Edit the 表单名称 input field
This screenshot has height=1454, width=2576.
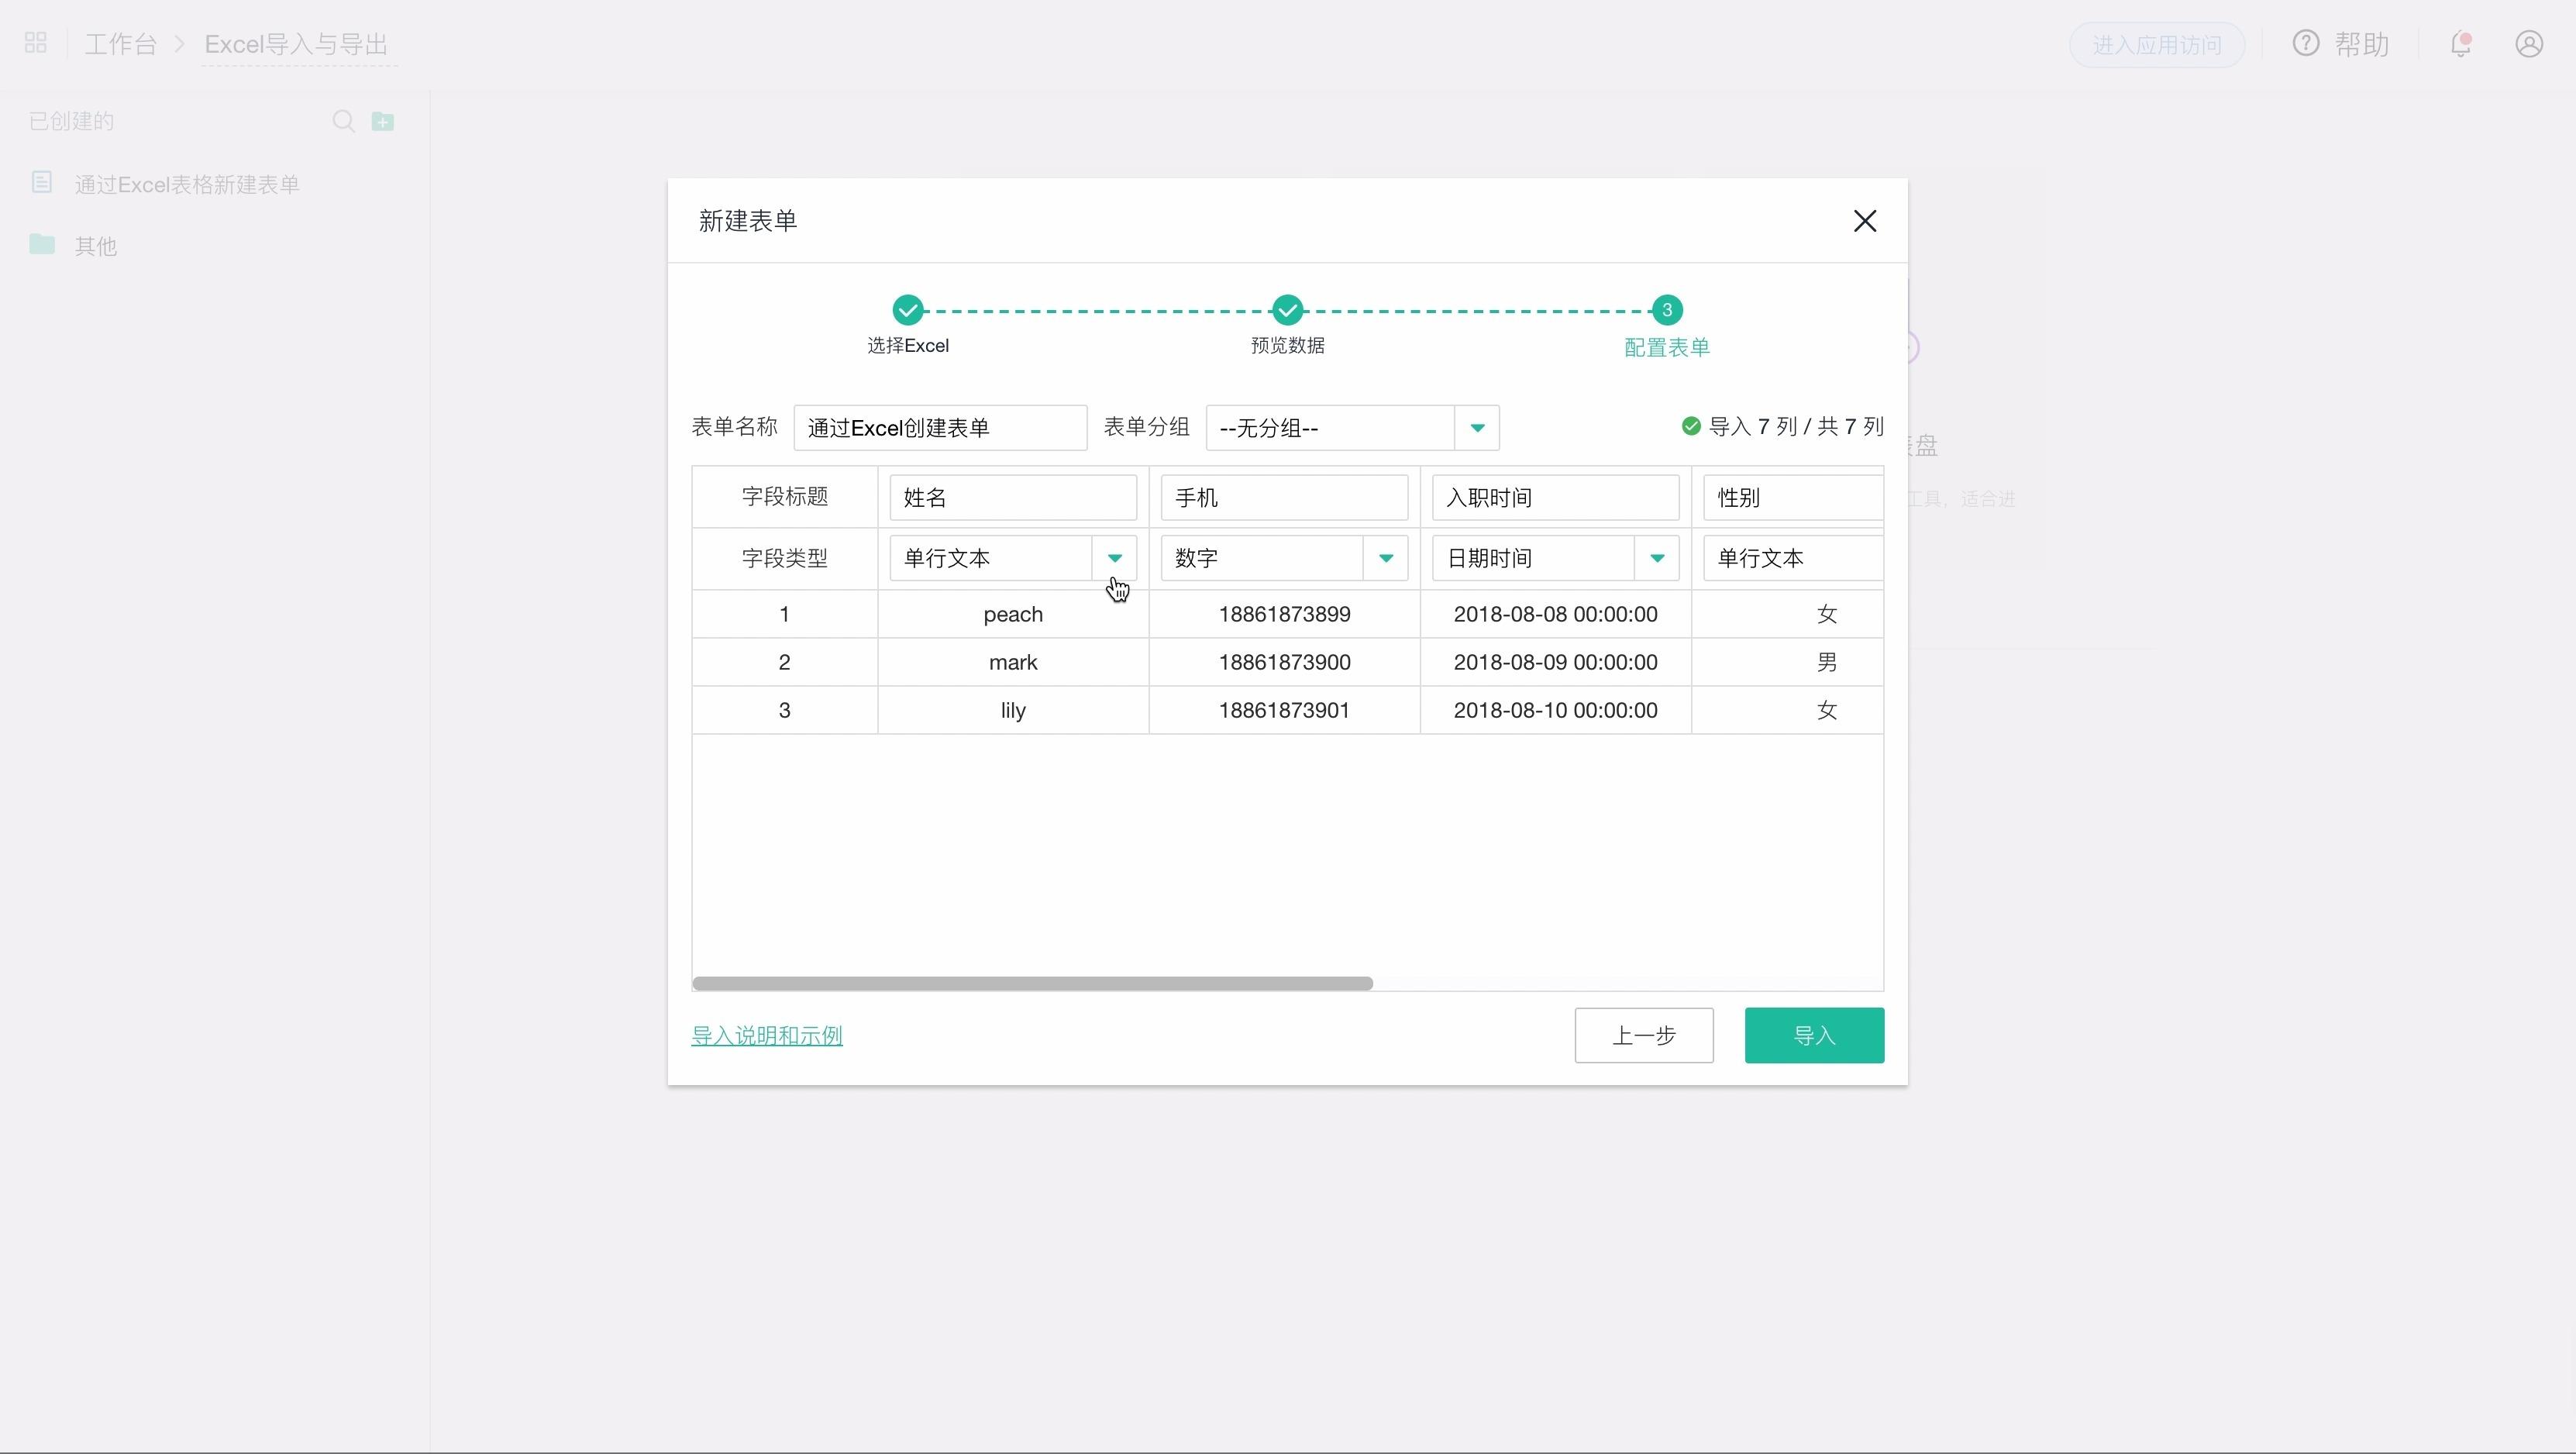coord(940,428)
